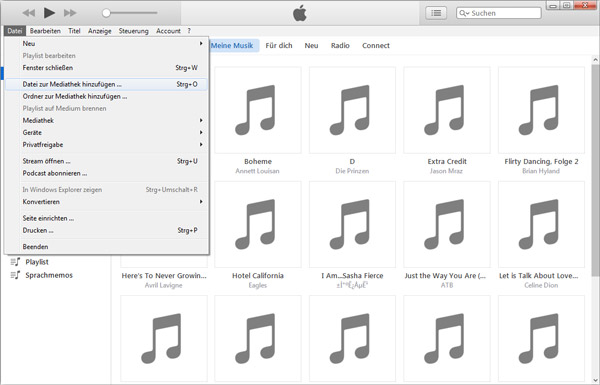The height and width of the screenshot is (385, 600).
Task: Open the Flirty Dancing, Folge 2 album
Action: (x=541, y=110)
